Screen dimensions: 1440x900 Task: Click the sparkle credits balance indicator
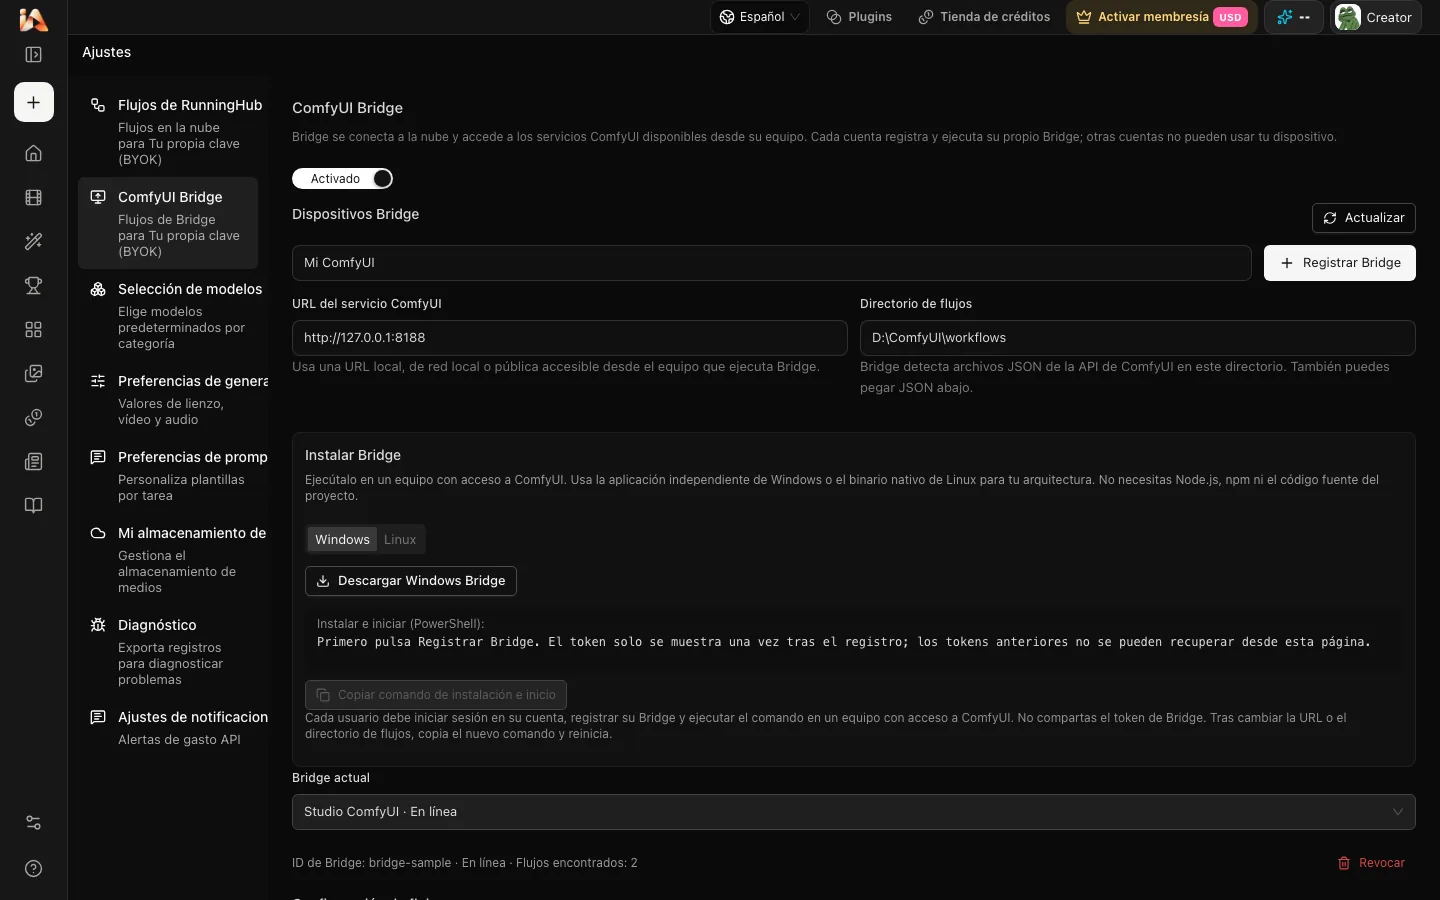click(1294, 17)
